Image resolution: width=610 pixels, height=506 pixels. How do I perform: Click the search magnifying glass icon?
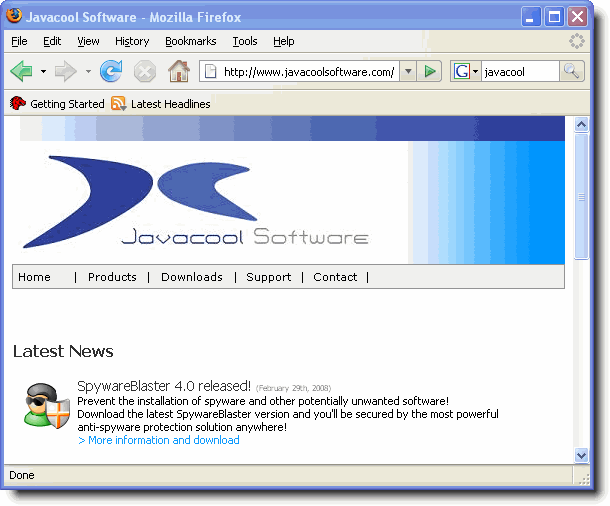[572, 71]
